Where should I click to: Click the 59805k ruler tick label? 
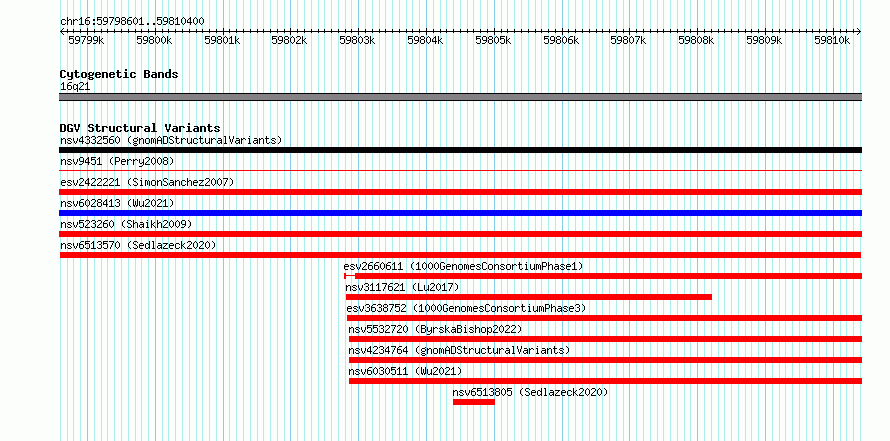click(x=493, y=40)
